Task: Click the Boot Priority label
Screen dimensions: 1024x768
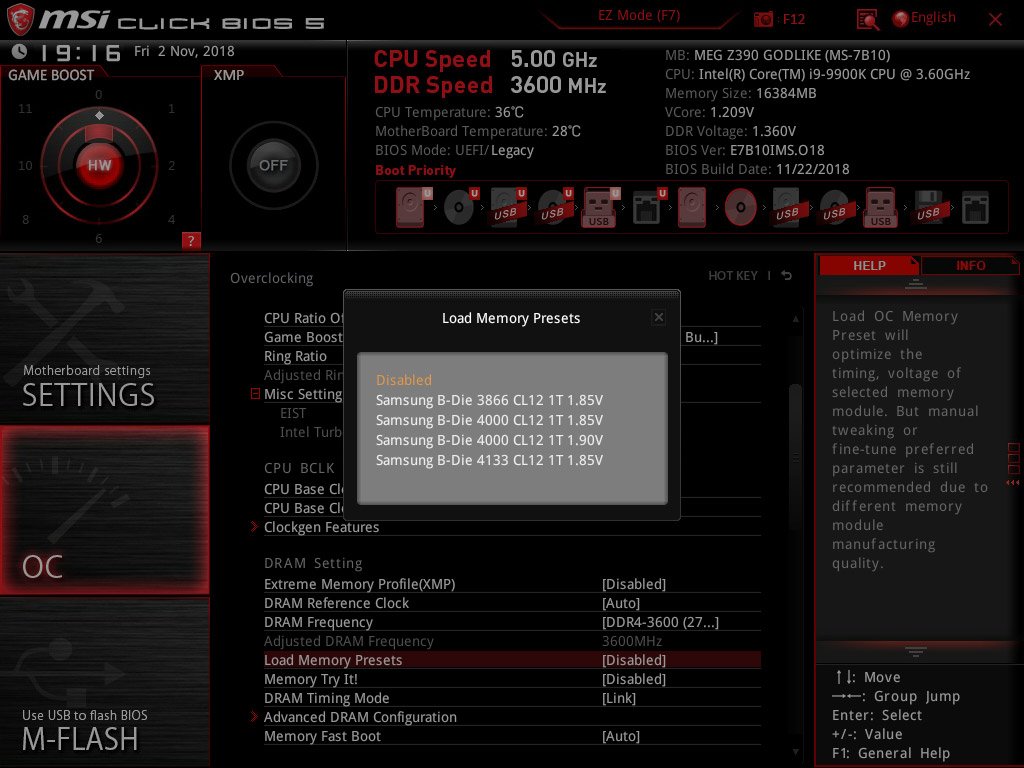Action: 415,170
